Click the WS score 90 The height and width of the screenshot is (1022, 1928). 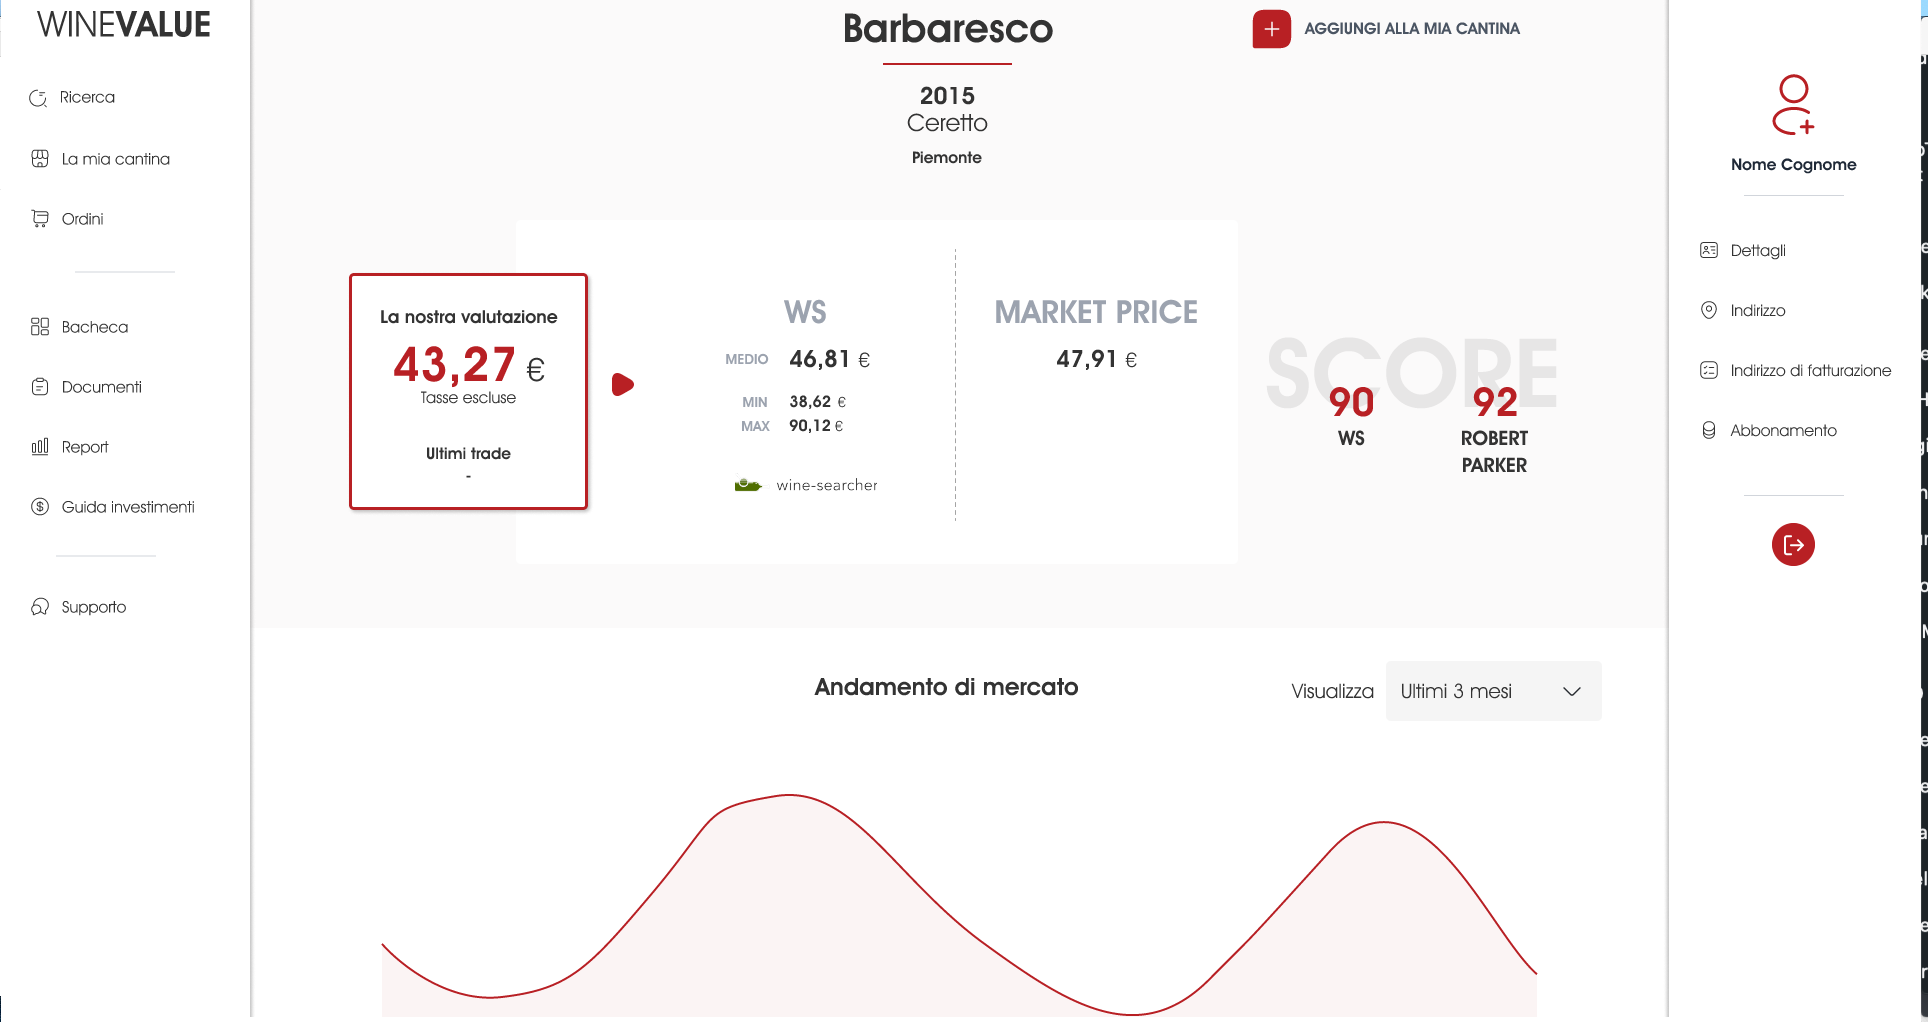pyautogui.click(x=1351, y=403)
